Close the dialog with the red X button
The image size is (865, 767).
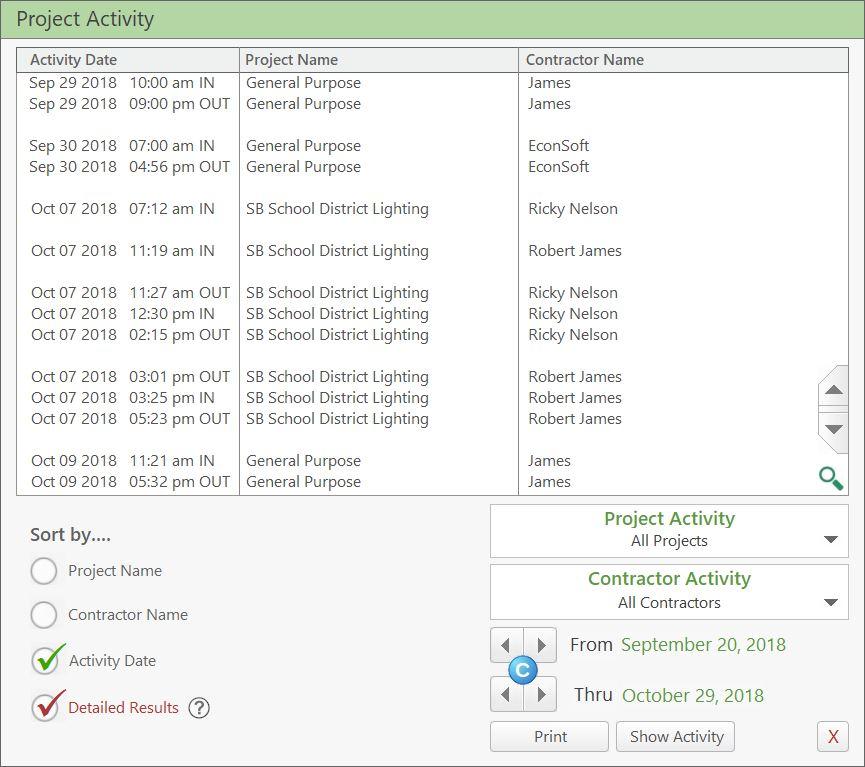tap(833, 736)
